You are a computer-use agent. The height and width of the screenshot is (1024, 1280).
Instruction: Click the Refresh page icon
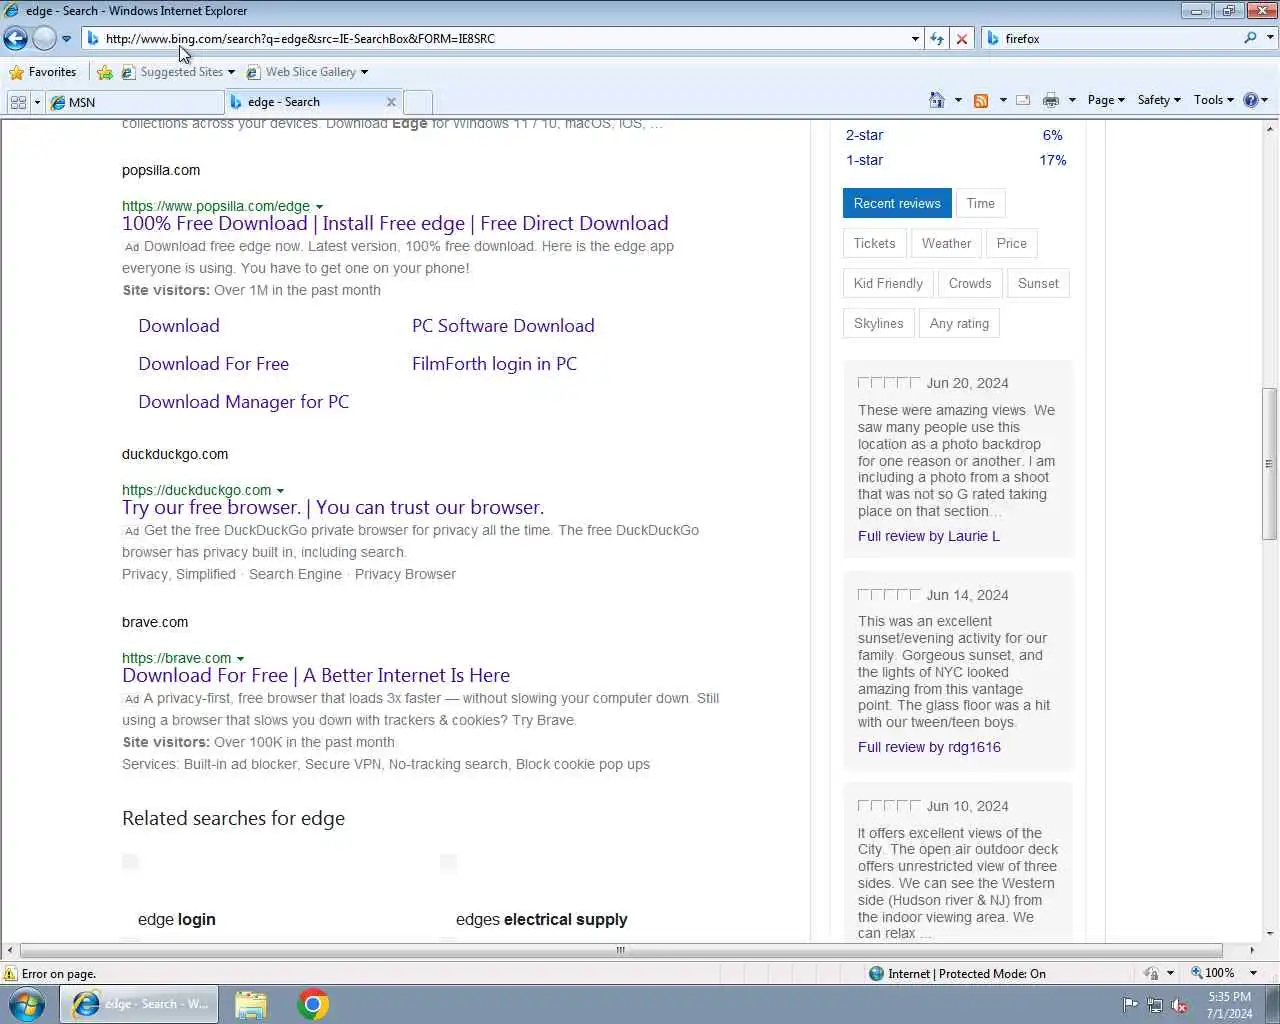937,39
